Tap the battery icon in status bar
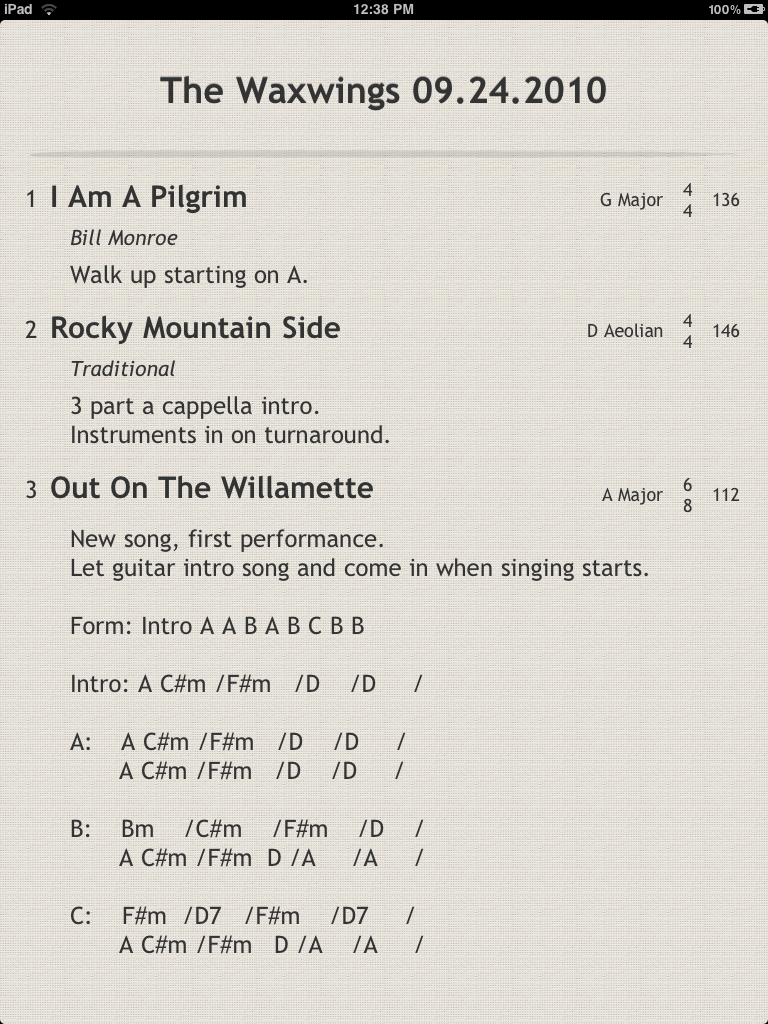The width and height of the screenshot is (768, 1024). point(754,9)
